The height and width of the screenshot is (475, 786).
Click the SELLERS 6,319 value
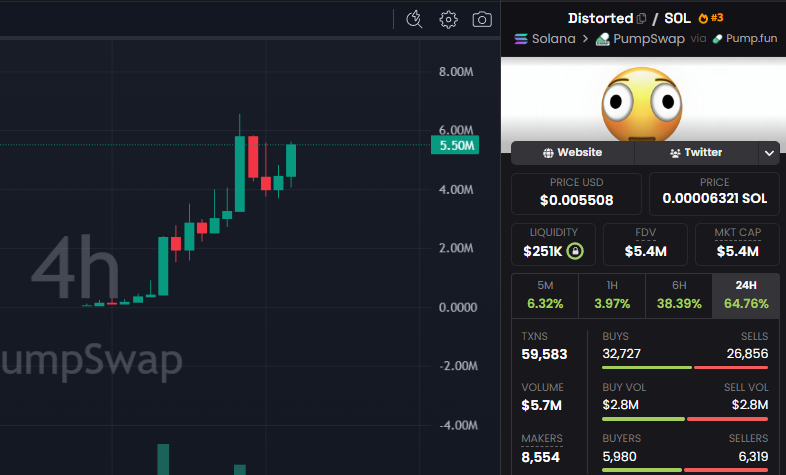pyautogui.click(x=753, y=456)
